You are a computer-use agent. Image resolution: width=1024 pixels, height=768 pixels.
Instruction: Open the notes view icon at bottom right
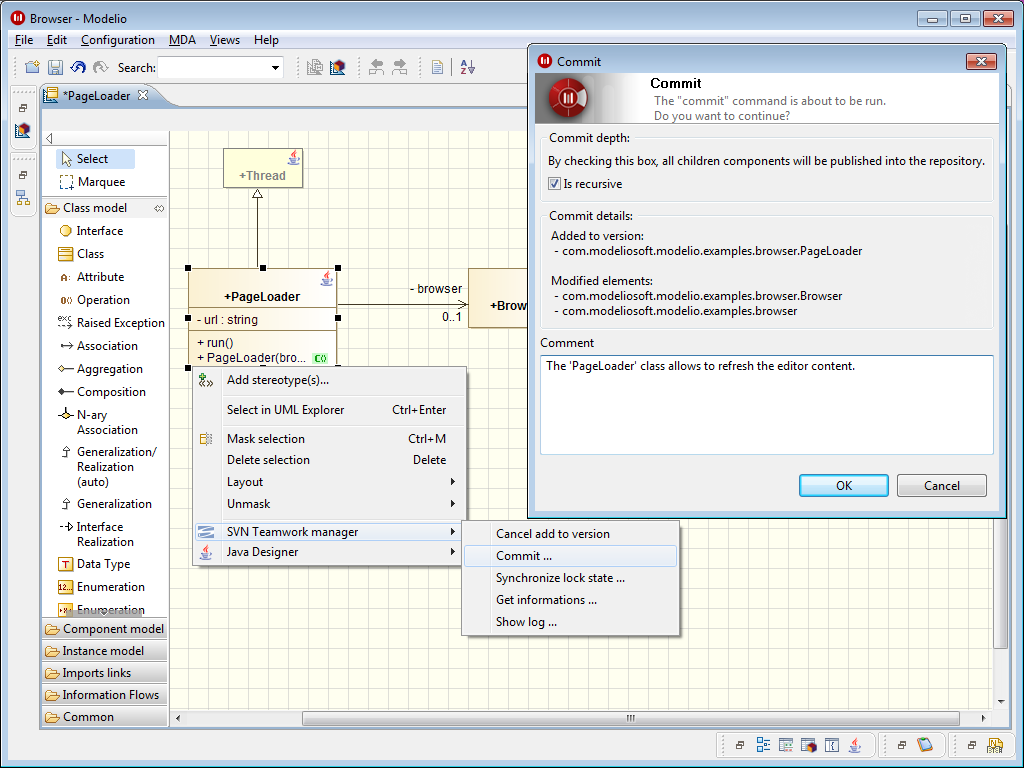[x=995, y=744]
